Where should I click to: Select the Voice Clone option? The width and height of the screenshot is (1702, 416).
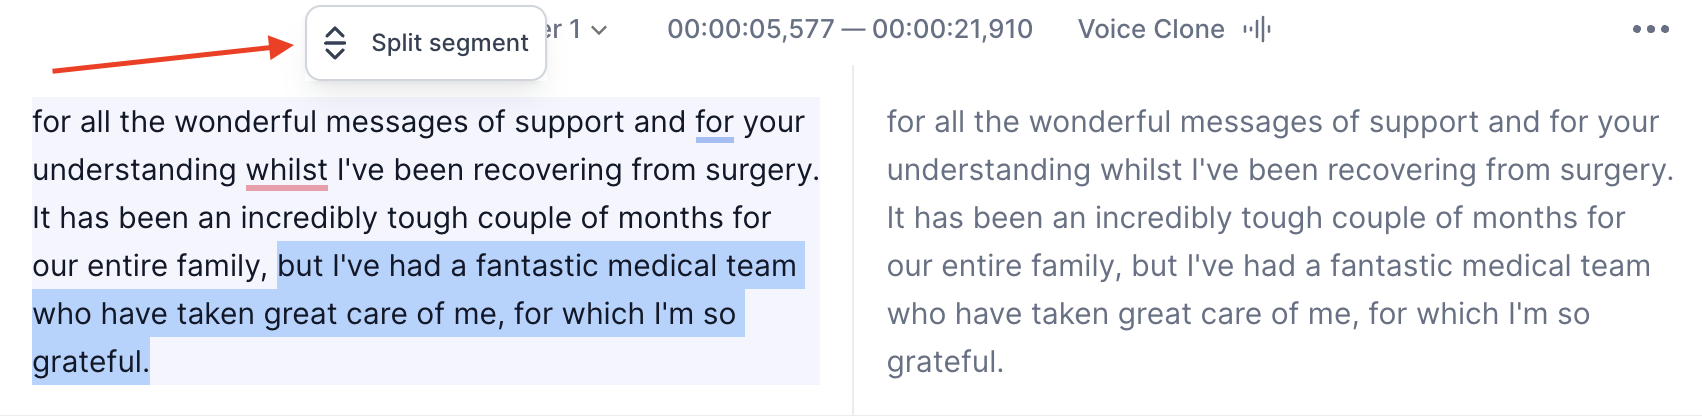1151,29
